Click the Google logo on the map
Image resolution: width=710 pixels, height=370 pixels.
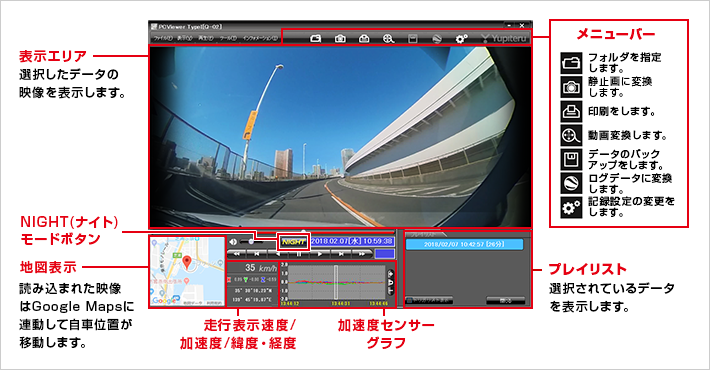click(x=163, y=300)
